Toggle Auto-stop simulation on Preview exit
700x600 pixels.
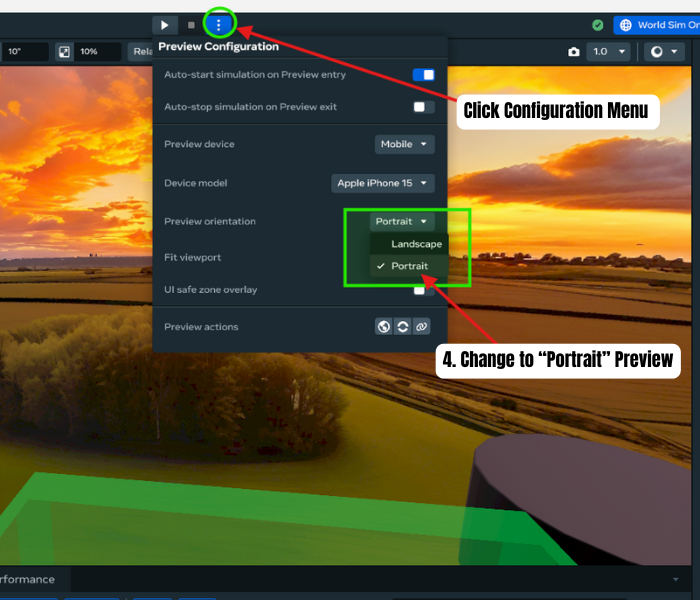(423, 107)
